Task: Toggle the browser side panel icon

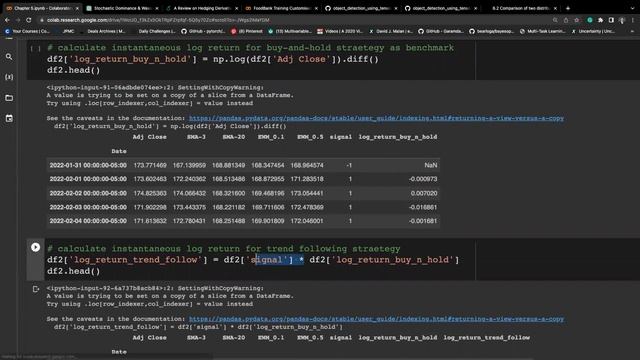Action: point(611,20)
